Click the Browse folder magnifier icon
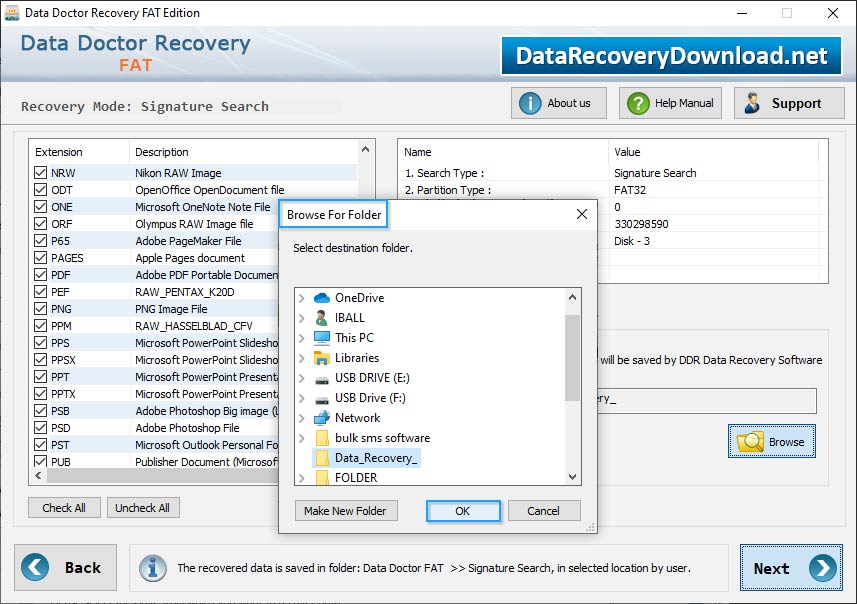This screenshot has width=857, height=604. click(750, 441)
